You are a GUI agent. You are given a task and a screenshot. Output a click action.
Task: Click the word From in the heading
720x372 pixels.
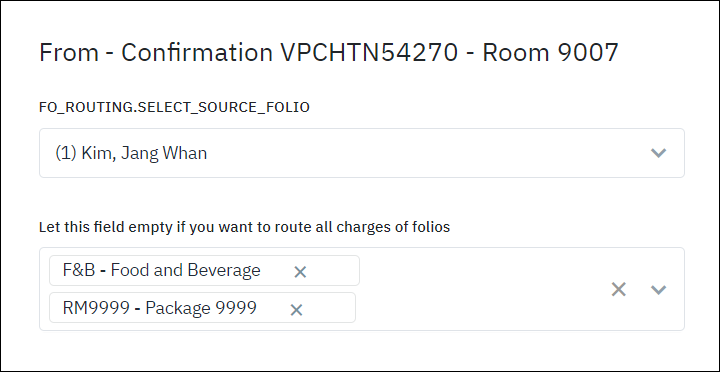point(69,52)
